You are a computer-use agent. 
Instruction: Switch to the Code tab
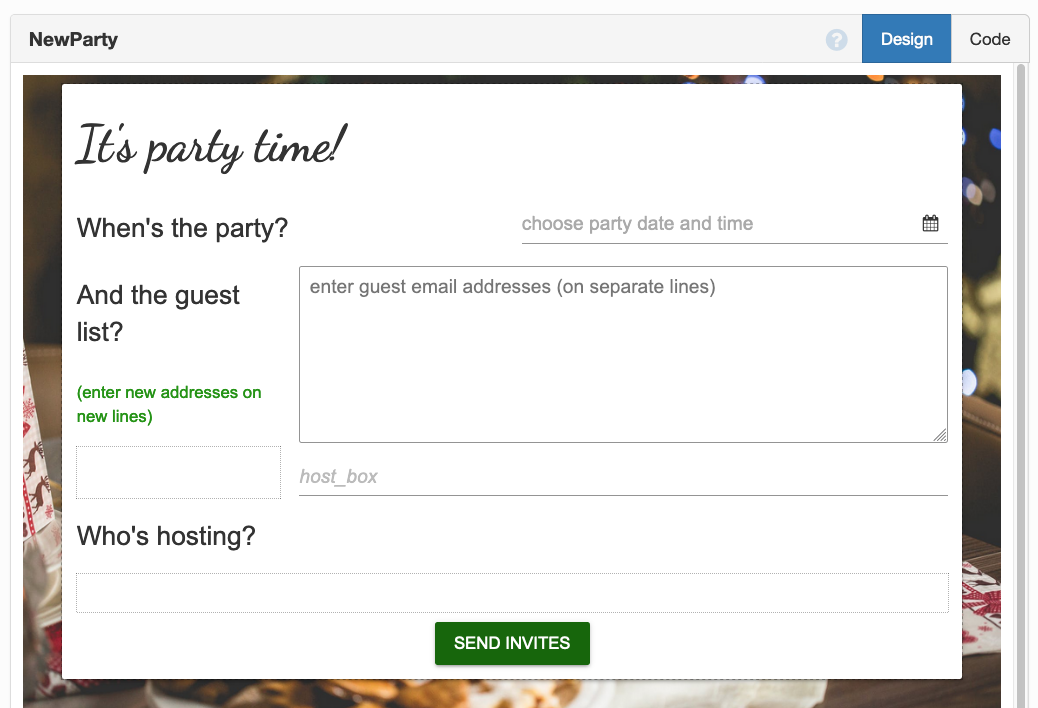coord(989,40)
